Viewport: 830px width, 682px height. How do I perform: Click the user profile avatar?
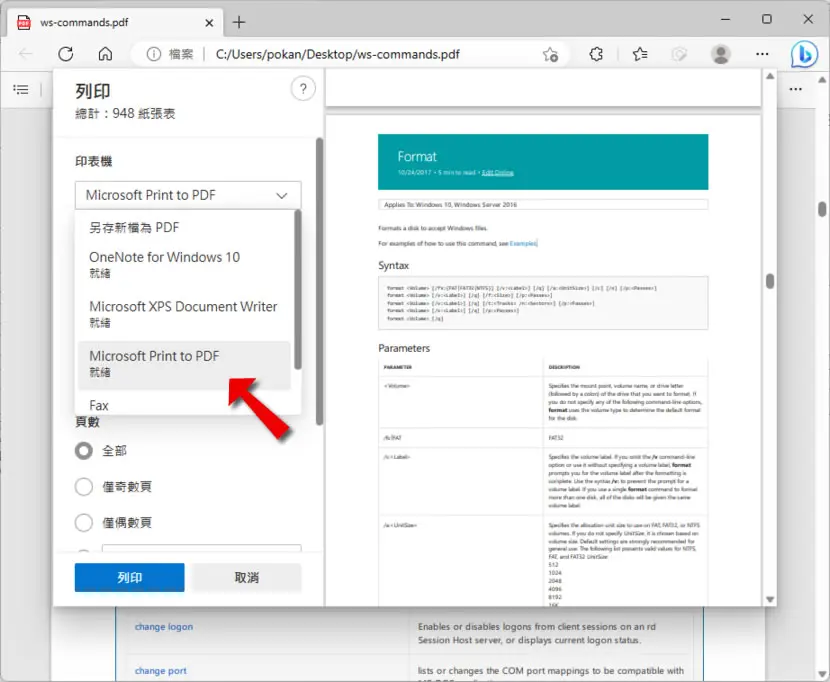tap(720, 54)
